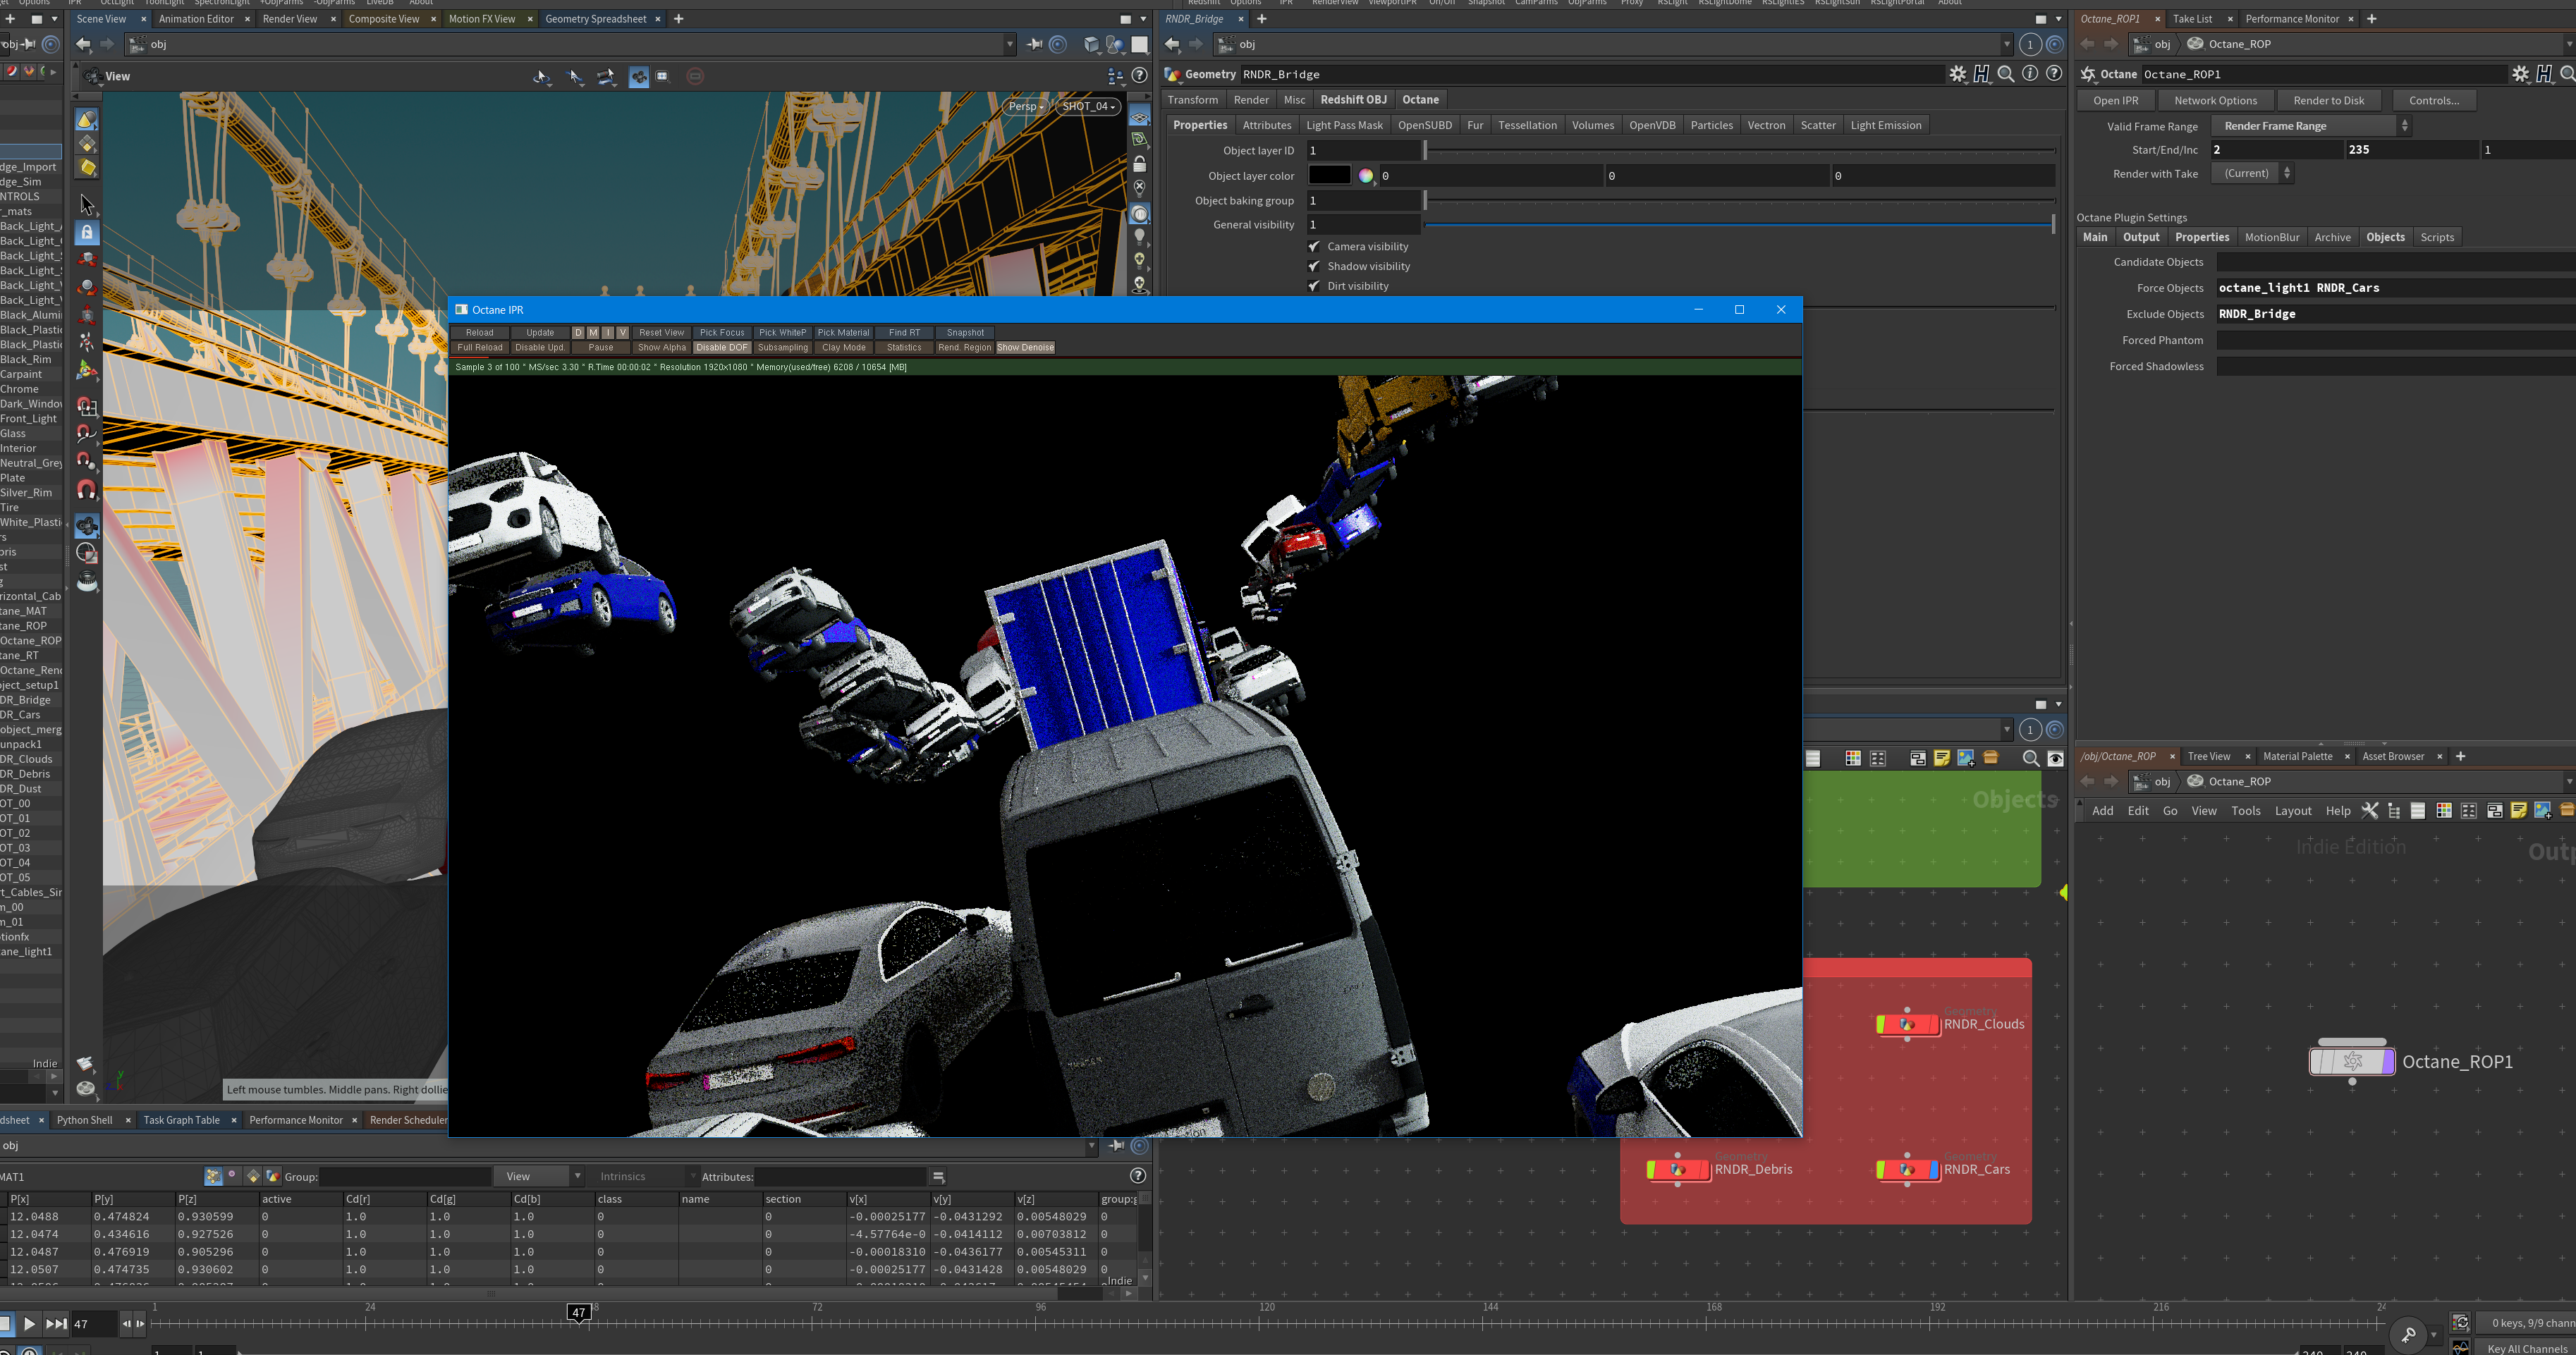Viewport: 2576px width, 1355px height.
Task: Click the viewport help question icon
Action: pos(1139,76)
